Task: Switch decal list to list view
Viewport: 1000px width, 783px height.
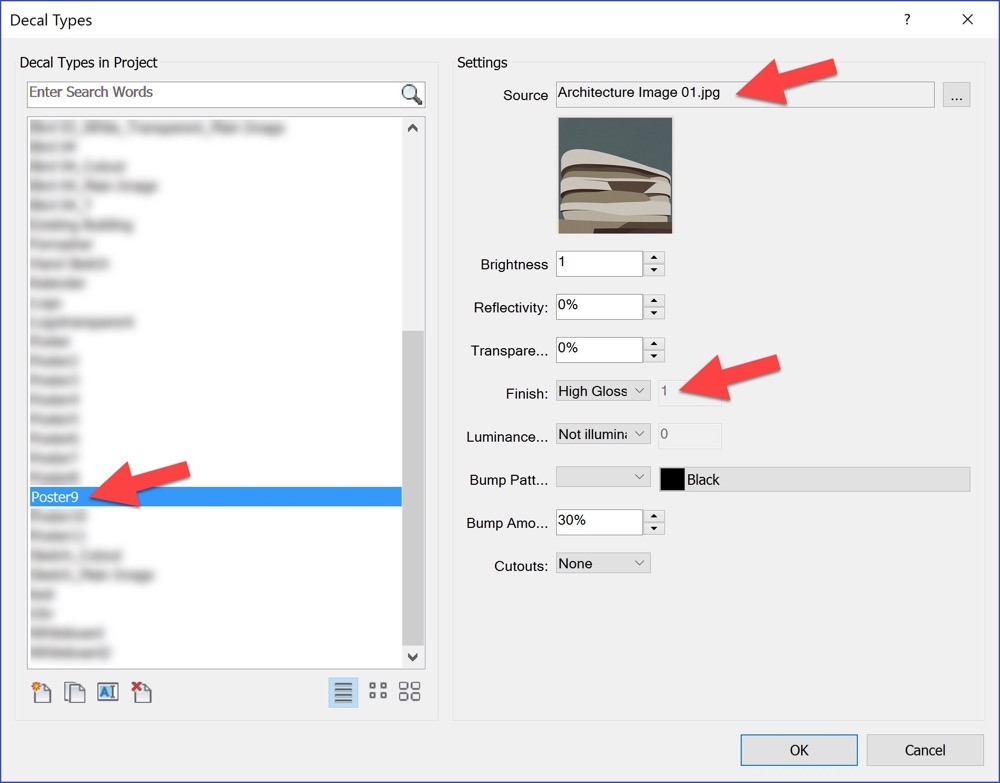Action: coord(343,691)
